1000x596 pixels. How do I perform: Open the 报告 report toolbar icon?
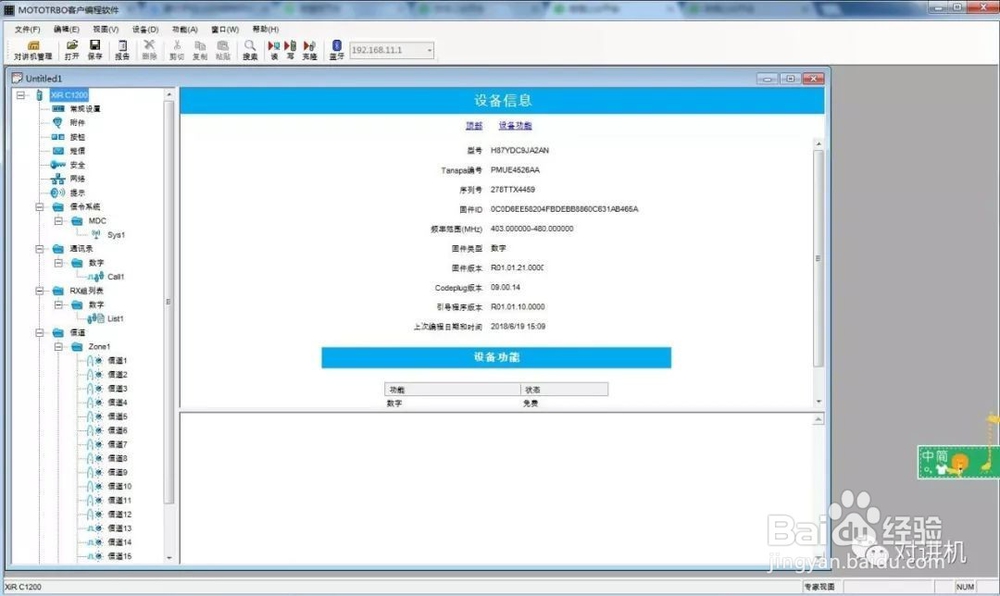(122, 50)
